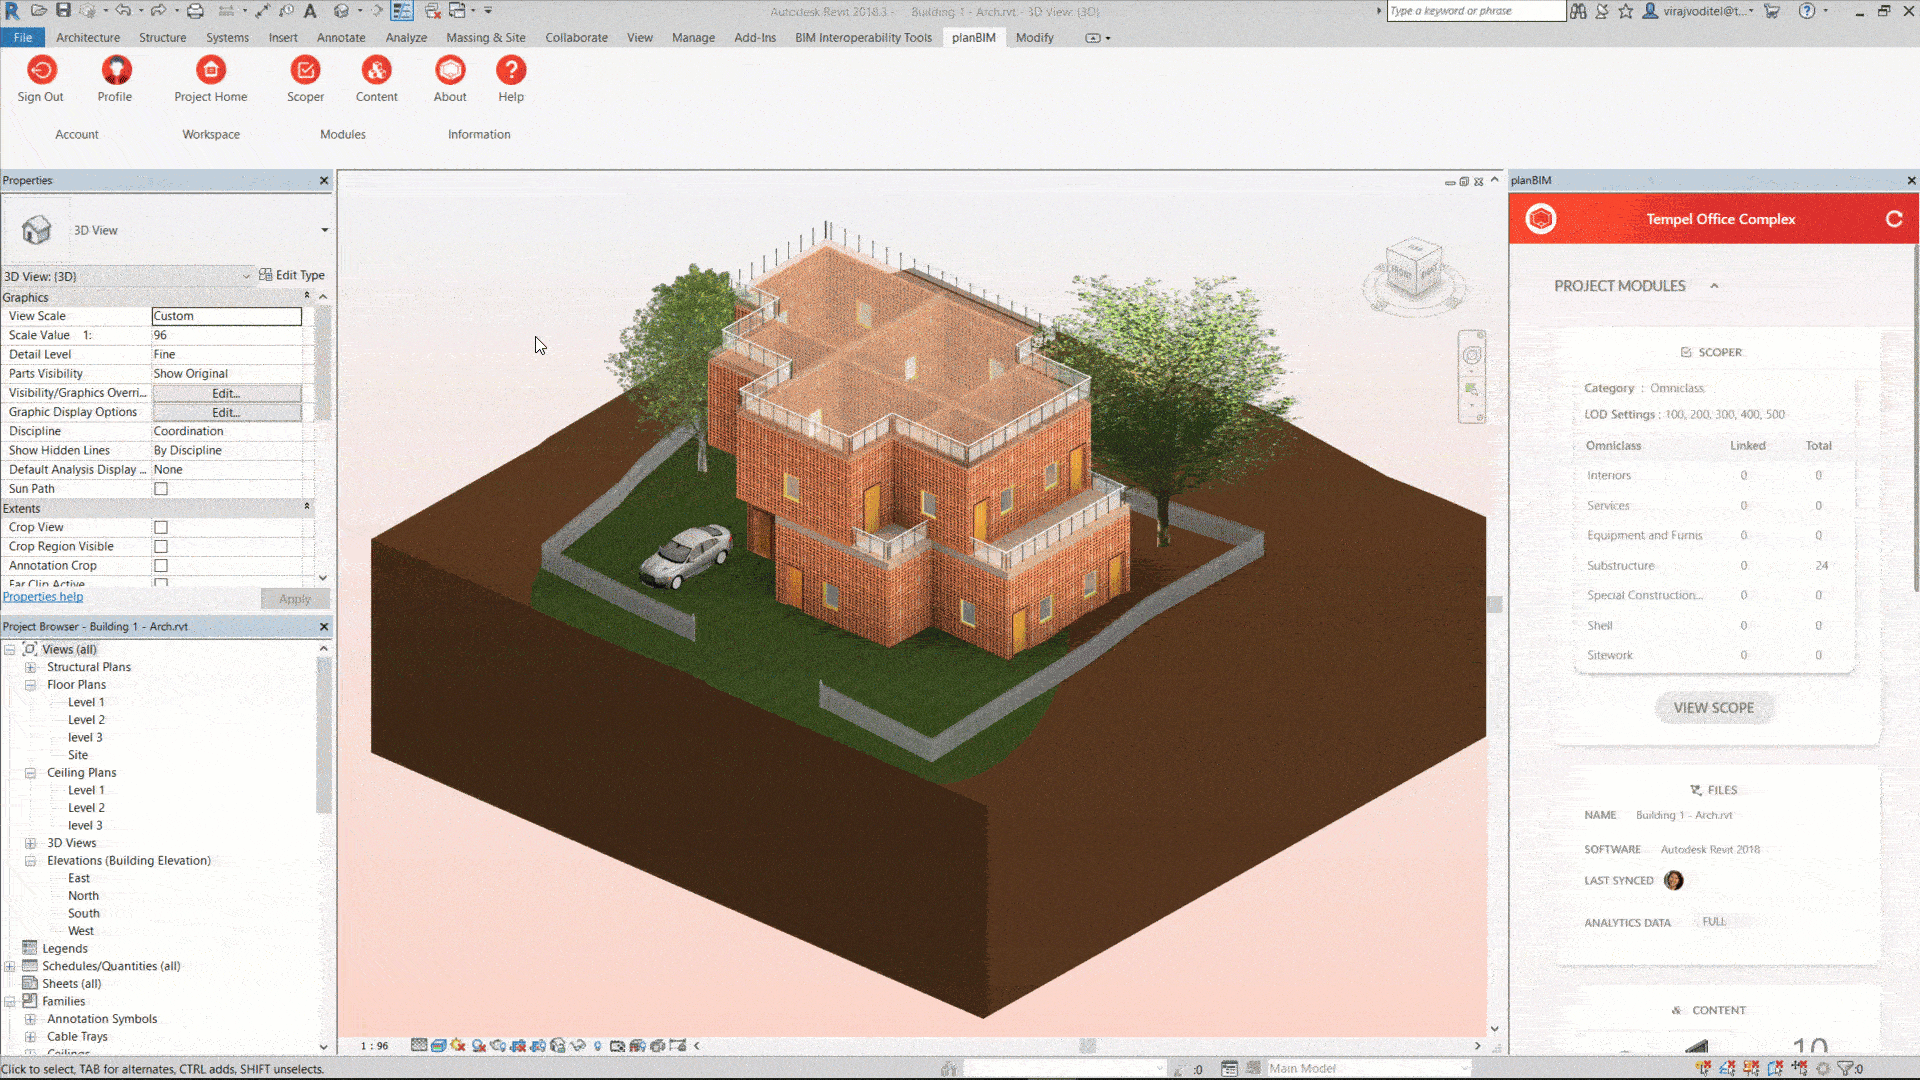Expand the Structural Plans tree node
The width and height of the screenshot is (1920, 1080).
point(30,667)
